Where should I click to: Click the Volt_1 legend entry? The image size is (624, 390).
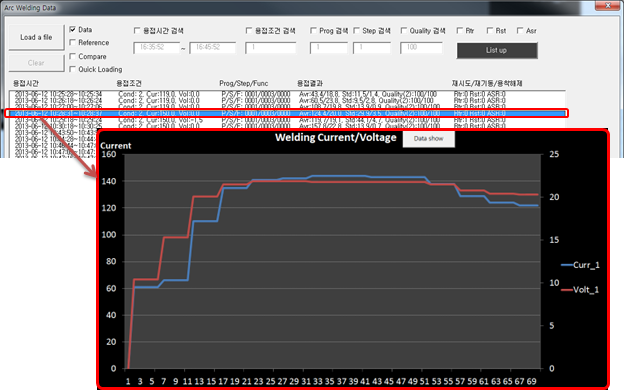580,290
